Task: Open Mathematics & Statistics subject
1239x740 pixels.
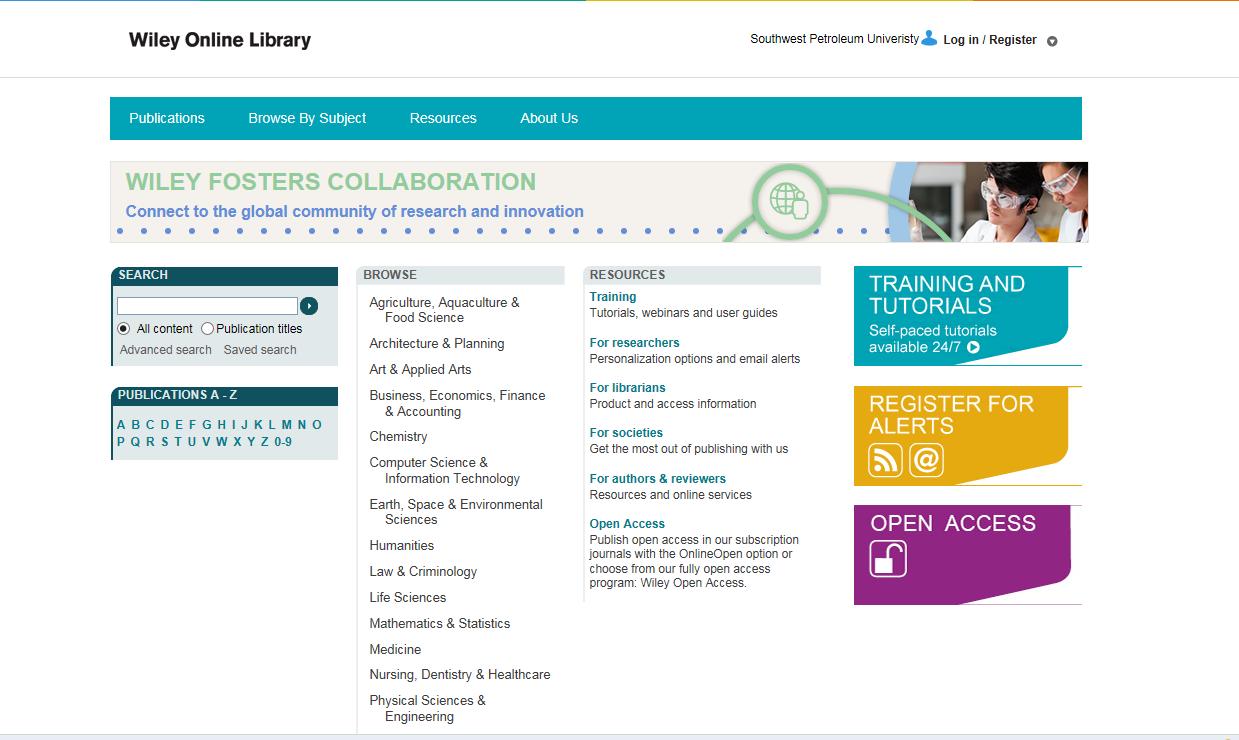Action: 440,623
